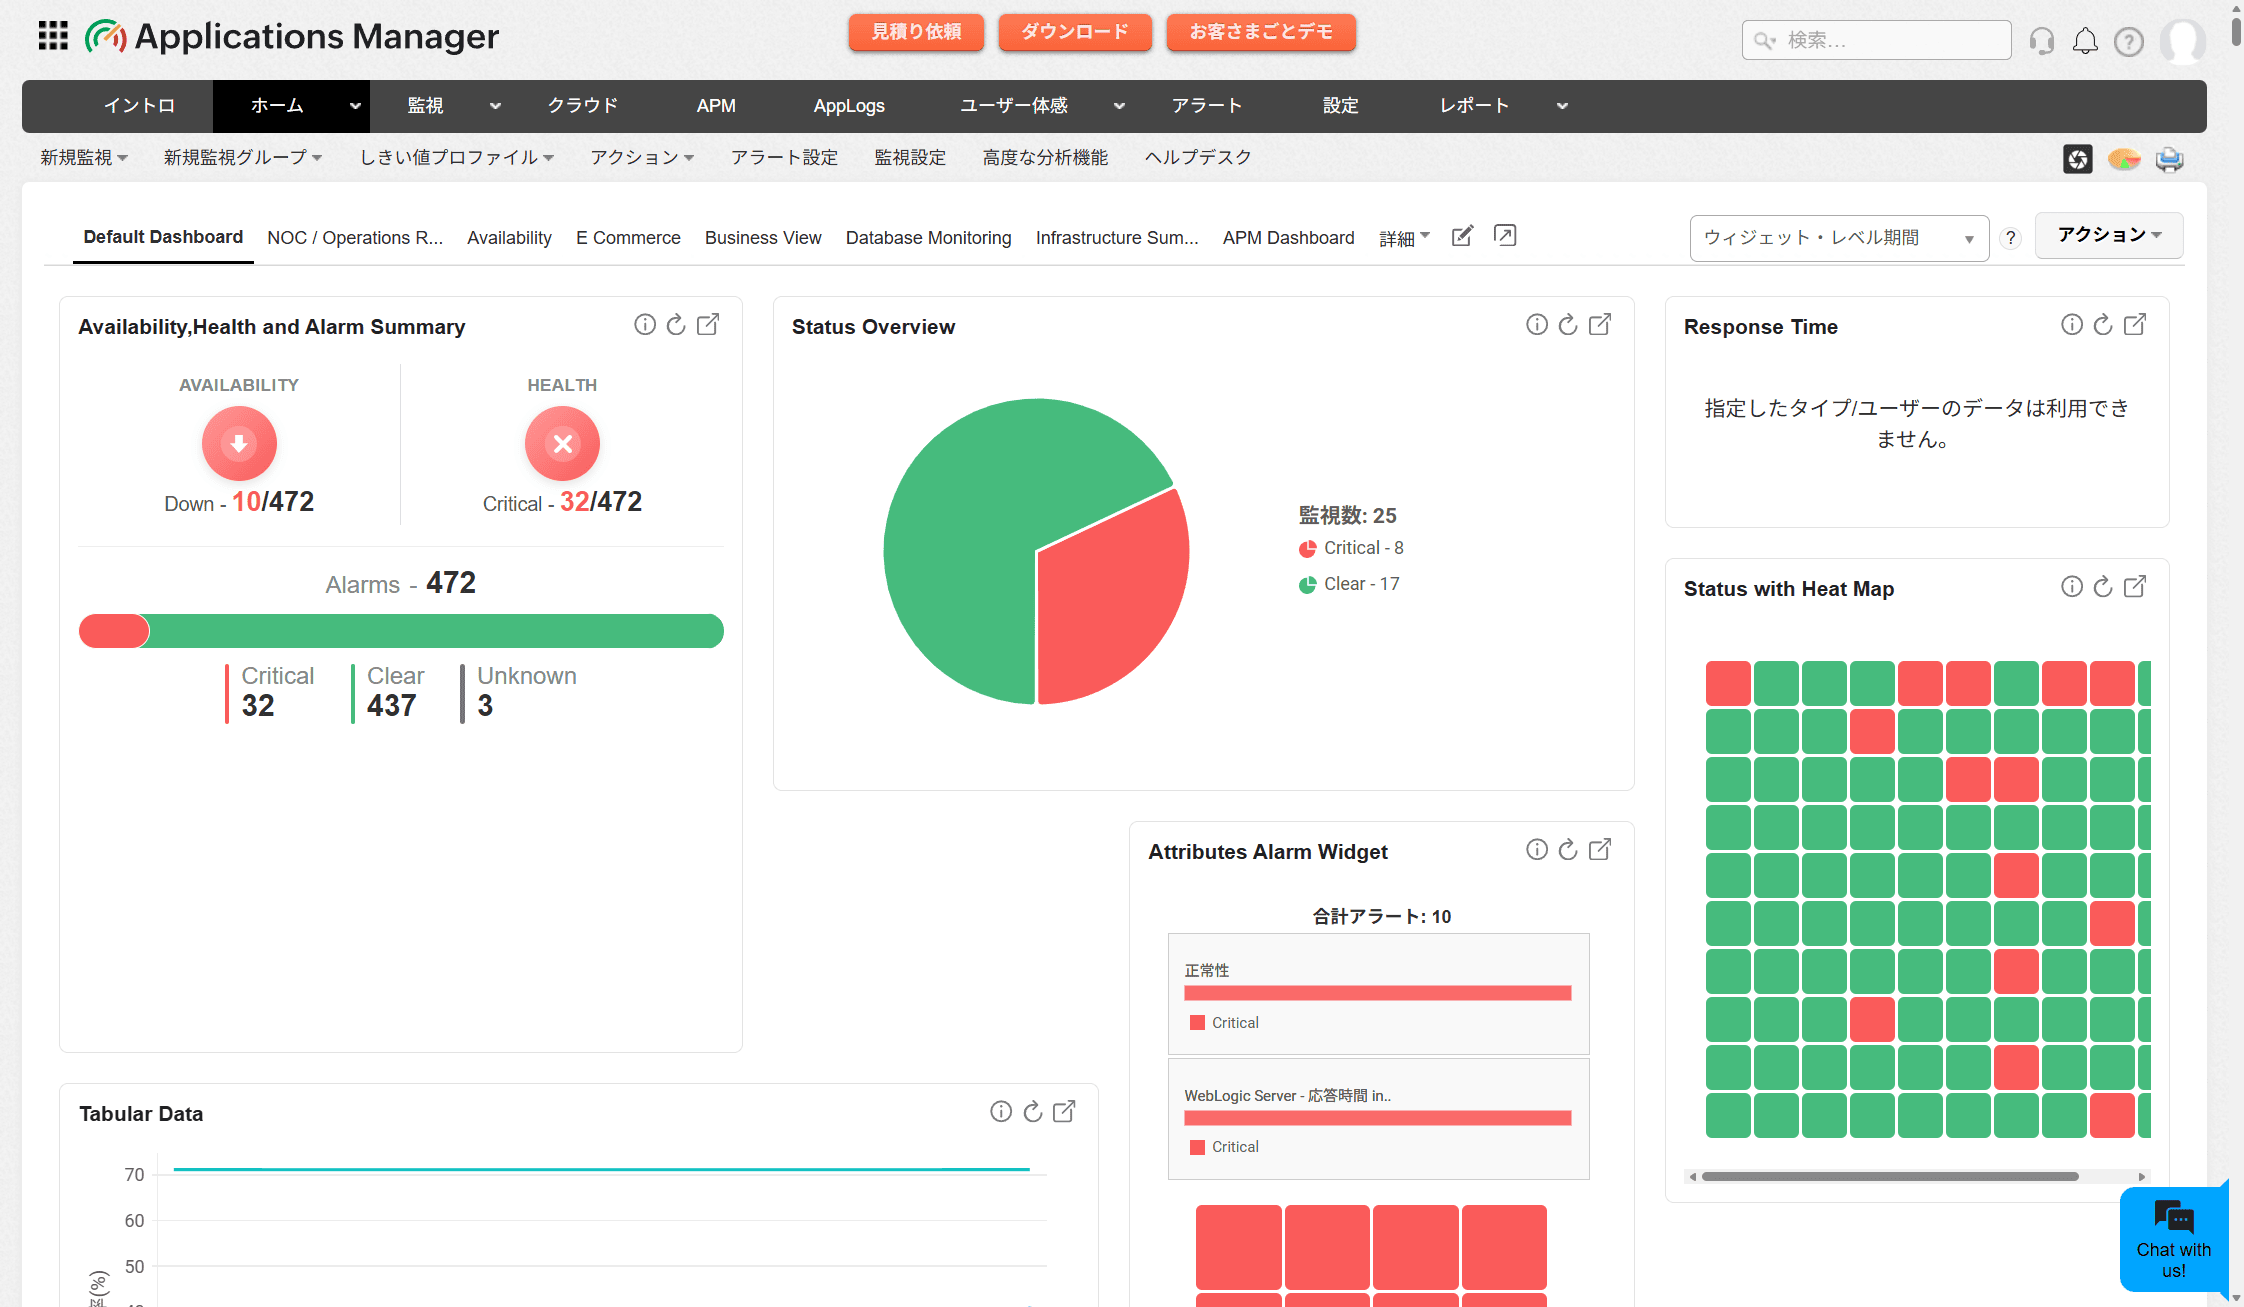Open the アラート設定 link
Image resolution: width=2244 pixels, height=1307 pixels.
point(784,158)
